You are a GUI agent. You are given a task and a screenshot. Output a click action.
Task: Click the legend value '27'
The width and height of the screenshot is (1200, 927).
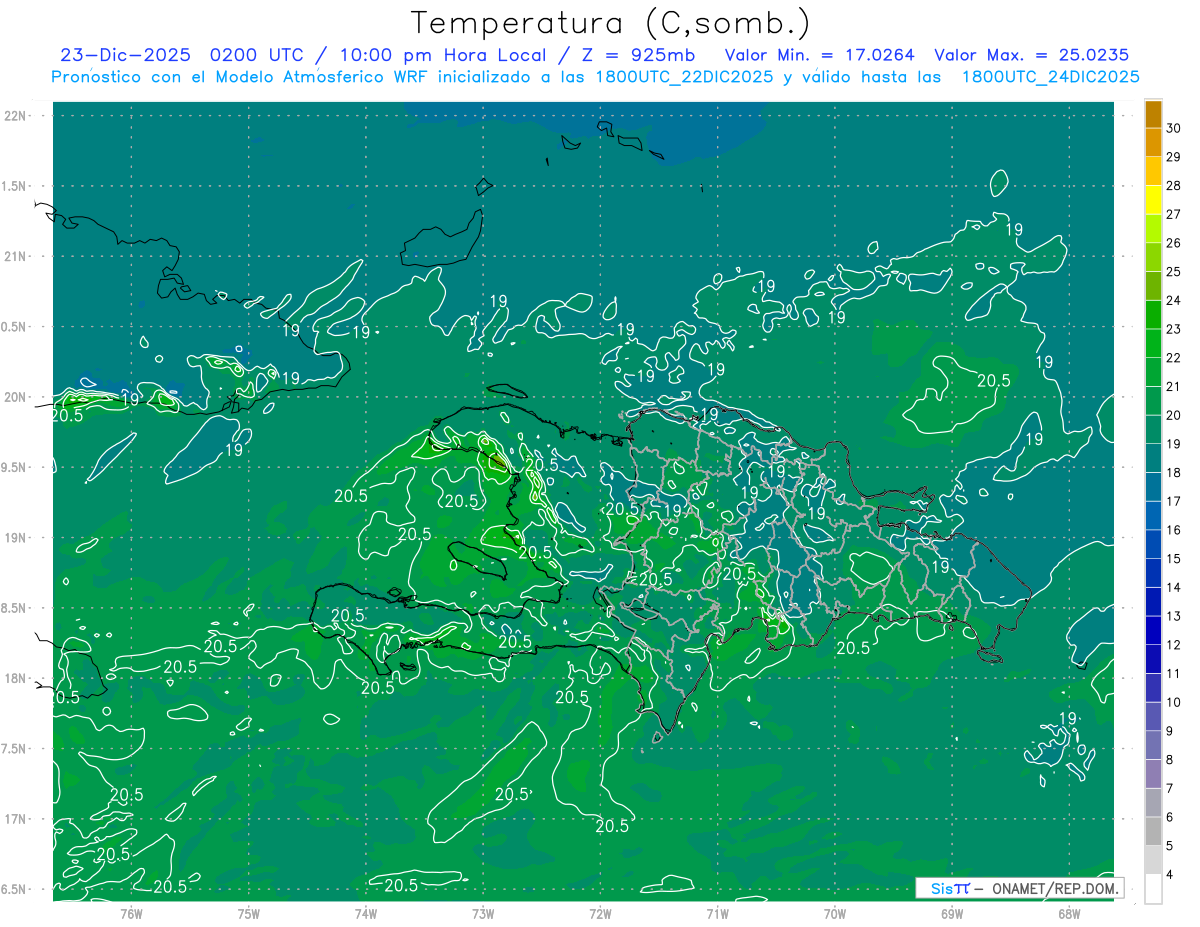[1175, 214]
